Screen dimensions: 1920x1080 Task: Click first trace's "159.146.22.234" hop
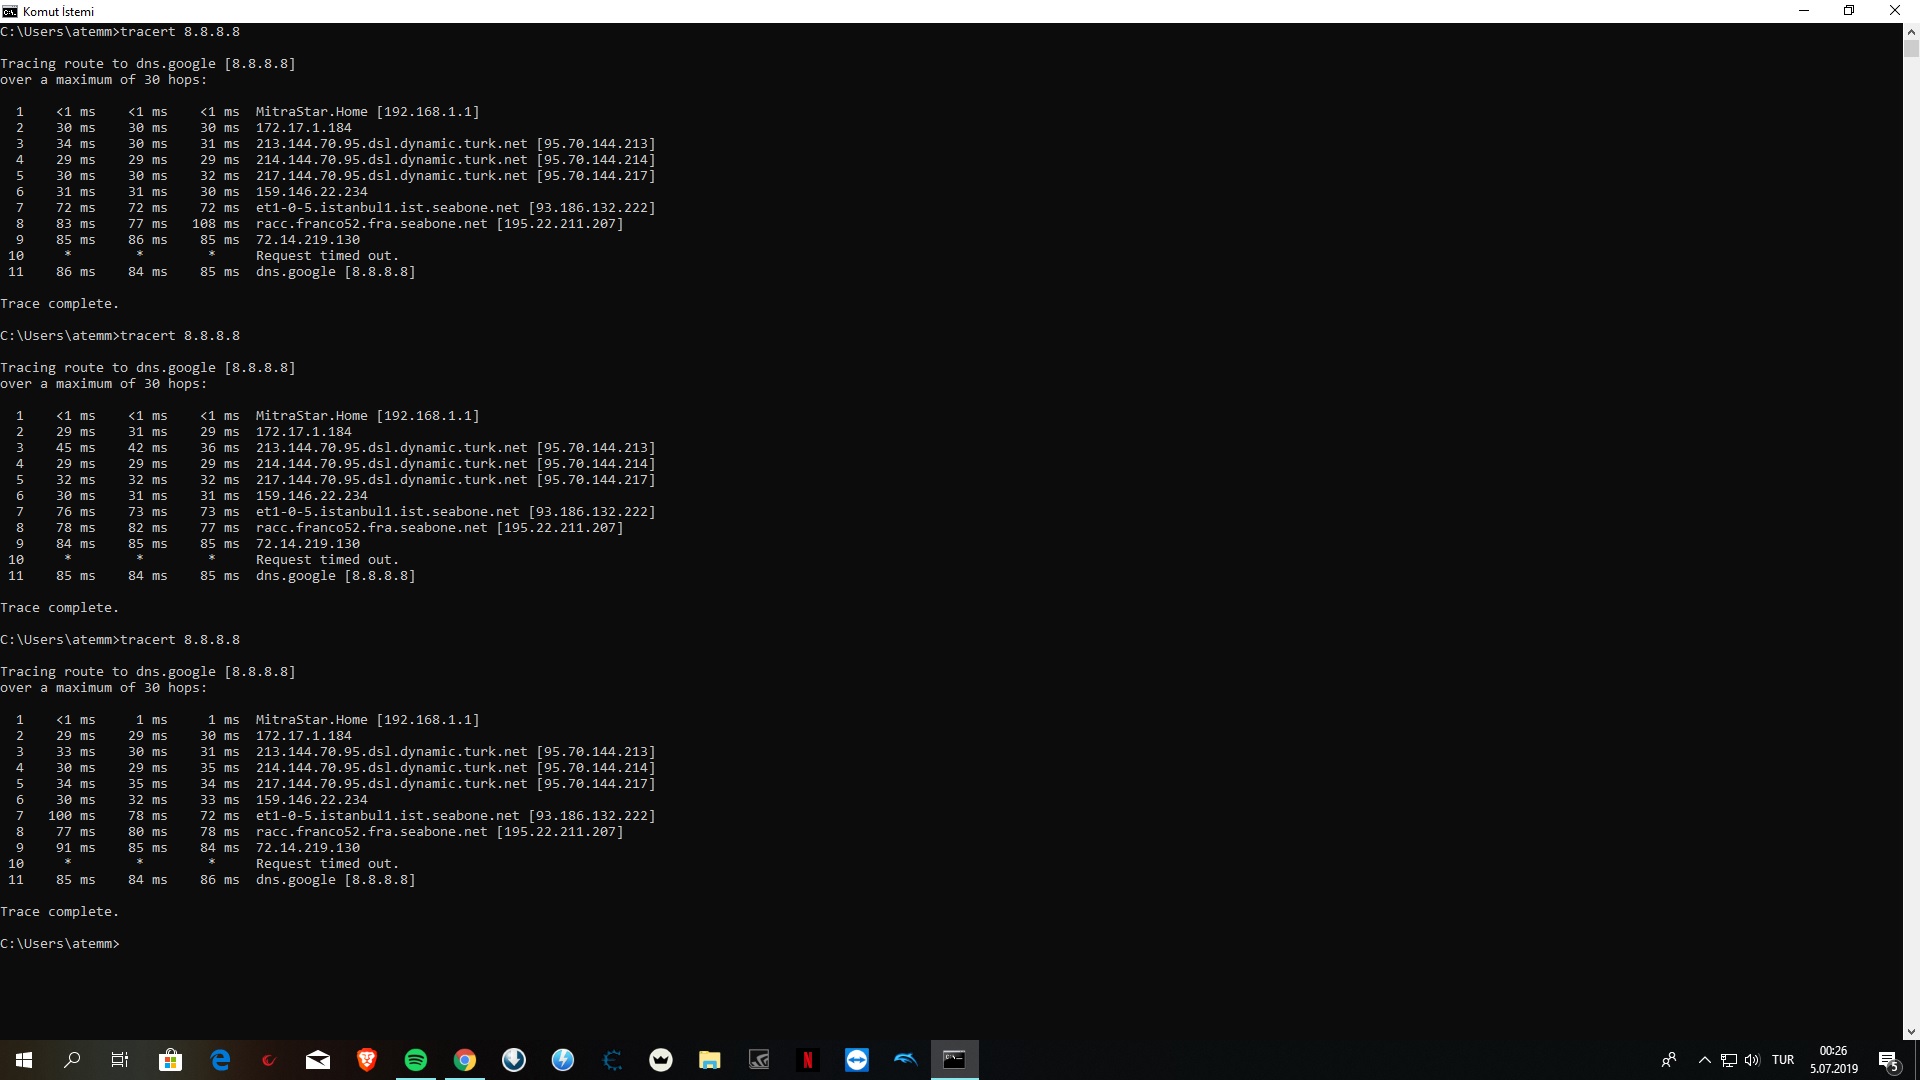(x=312, y=192)
